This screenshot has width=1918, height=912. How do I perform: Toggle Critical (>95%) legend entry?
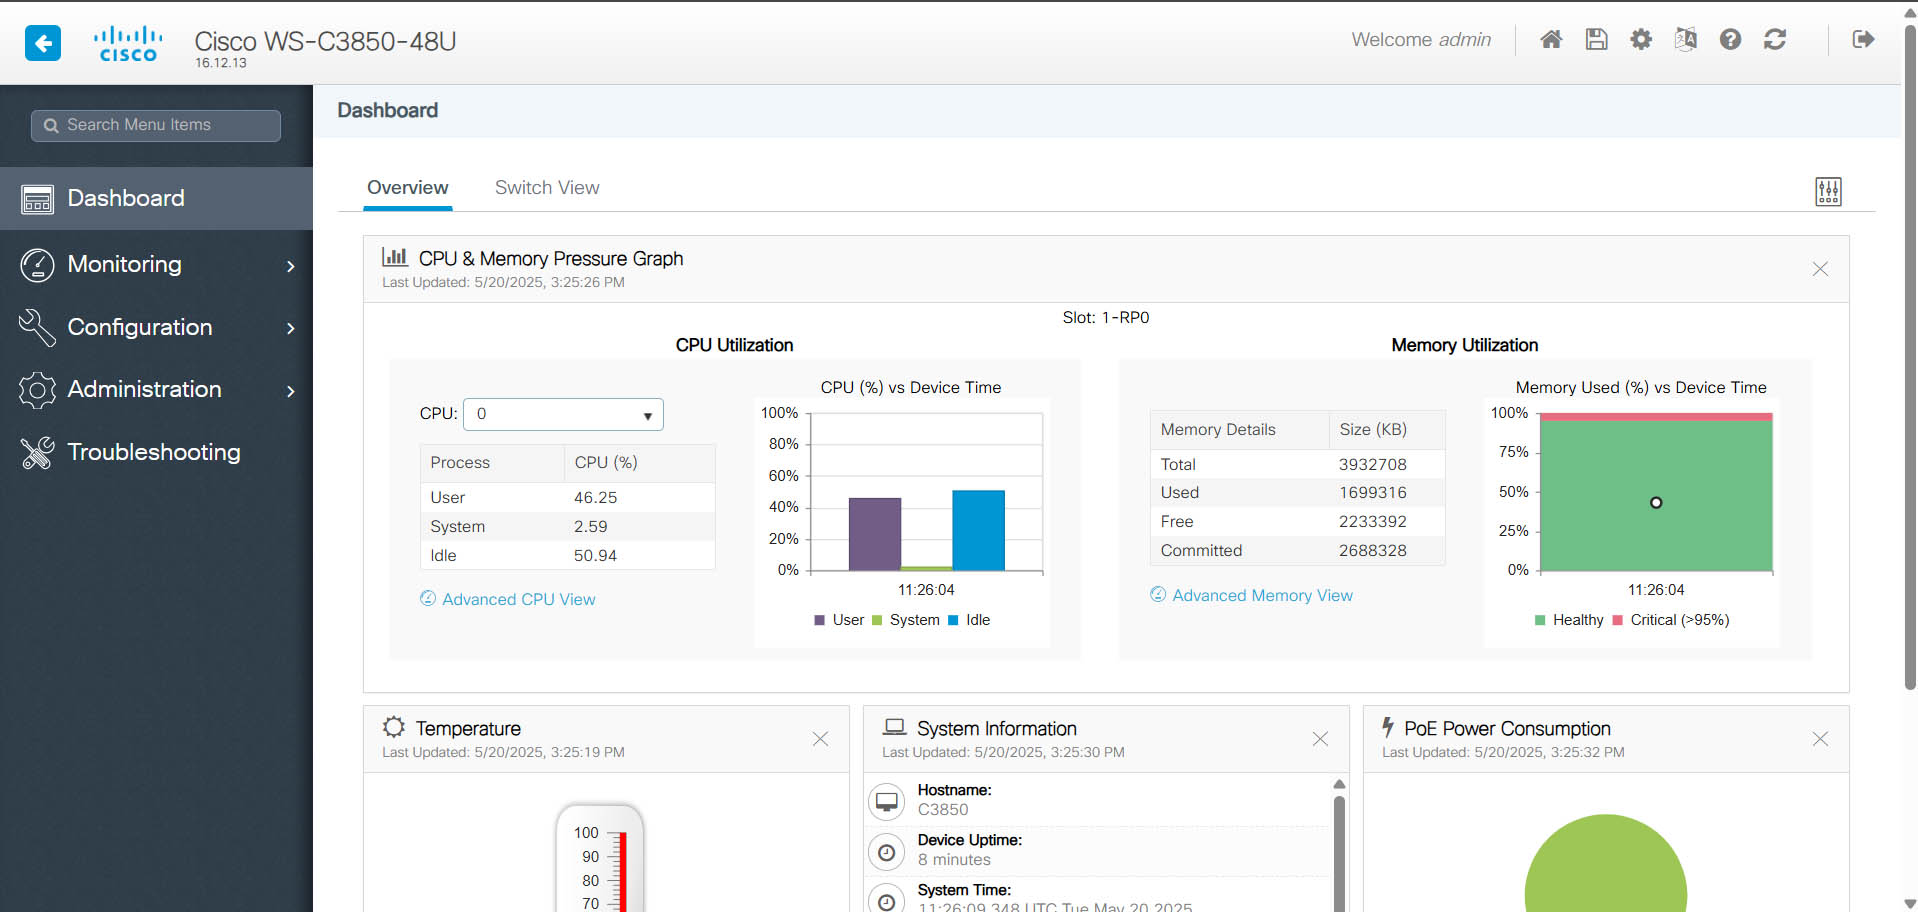(1671, 620)
